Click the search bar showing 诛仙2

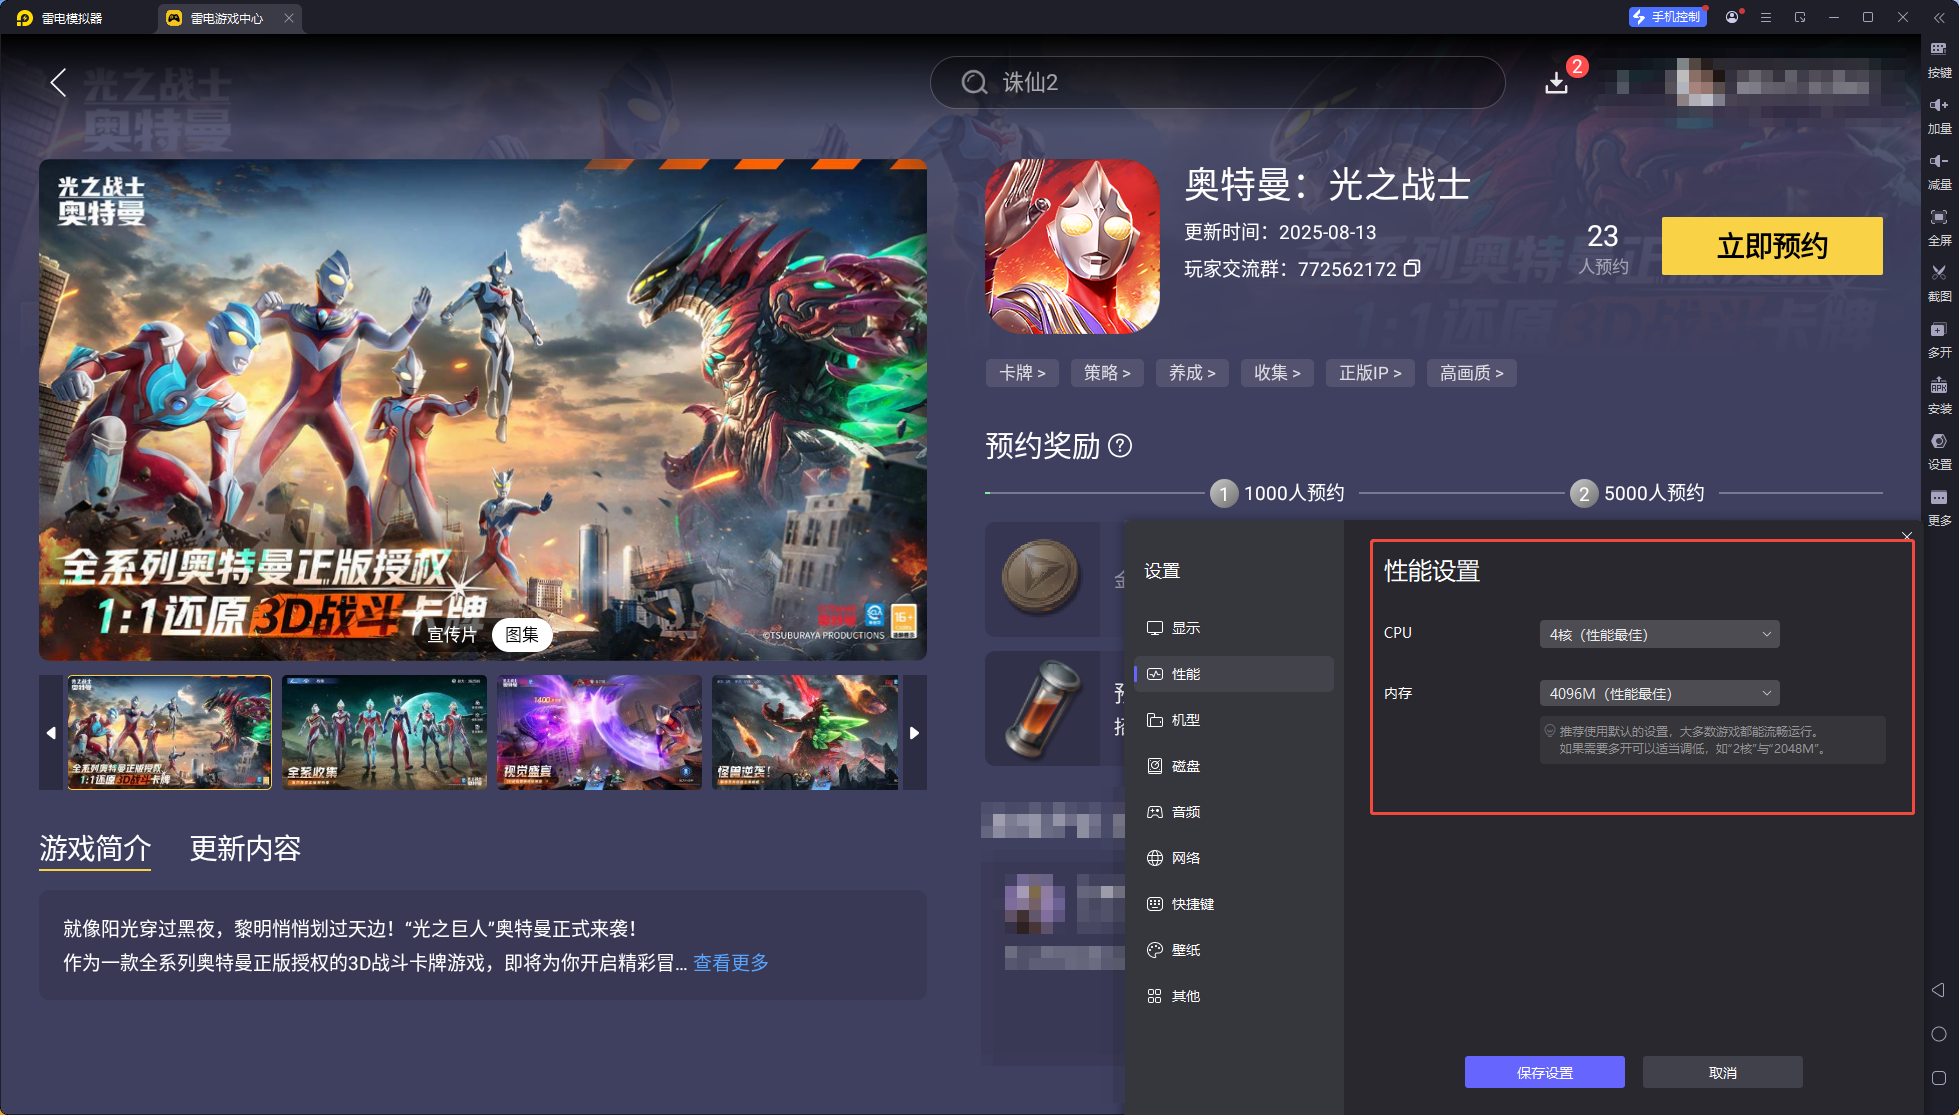click(1216, 83)
